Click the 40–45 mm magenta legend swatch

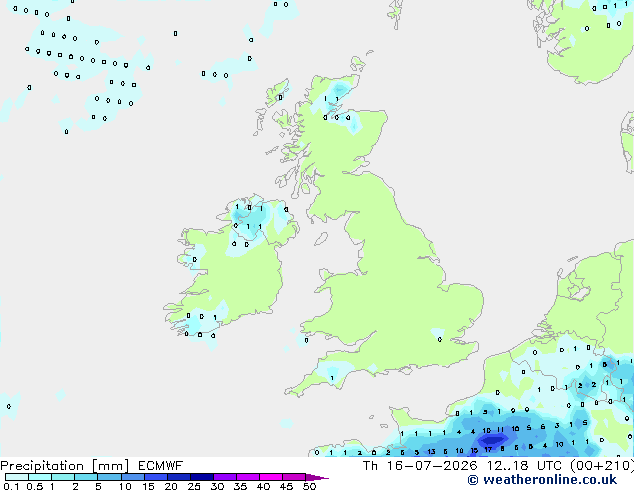[x=271, y=477]
